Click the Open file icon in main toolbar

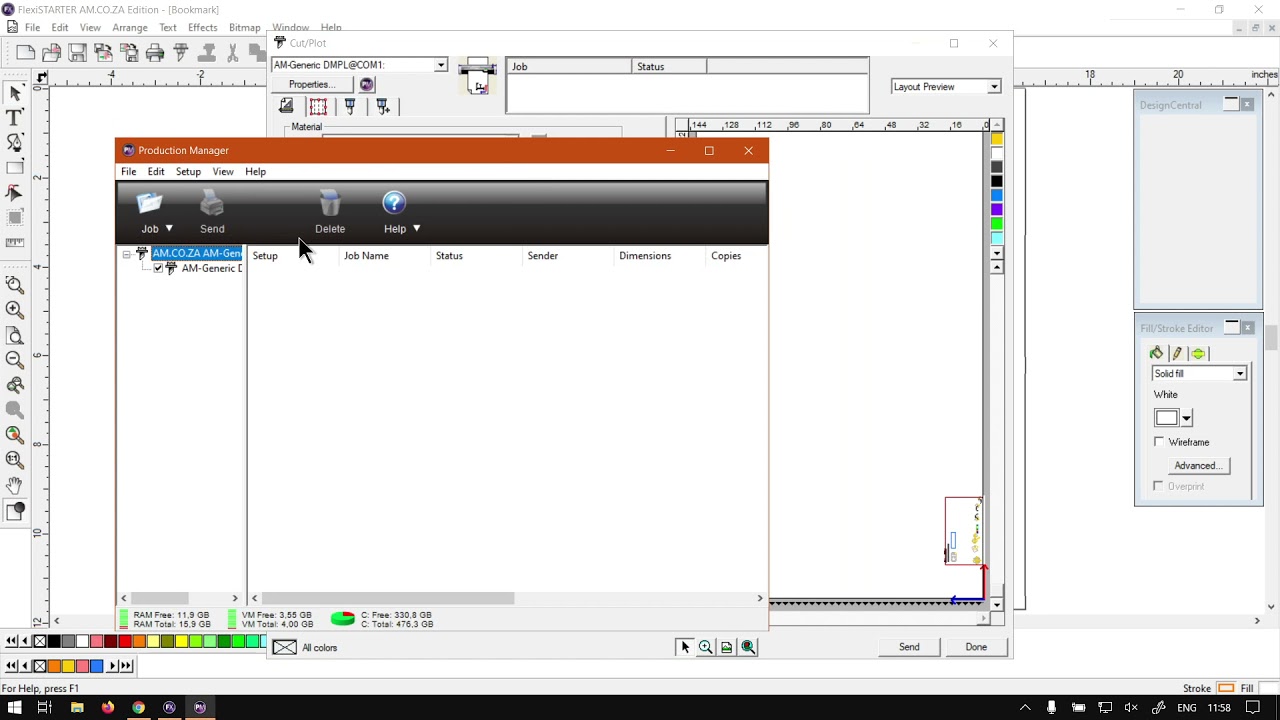point(52,52)
